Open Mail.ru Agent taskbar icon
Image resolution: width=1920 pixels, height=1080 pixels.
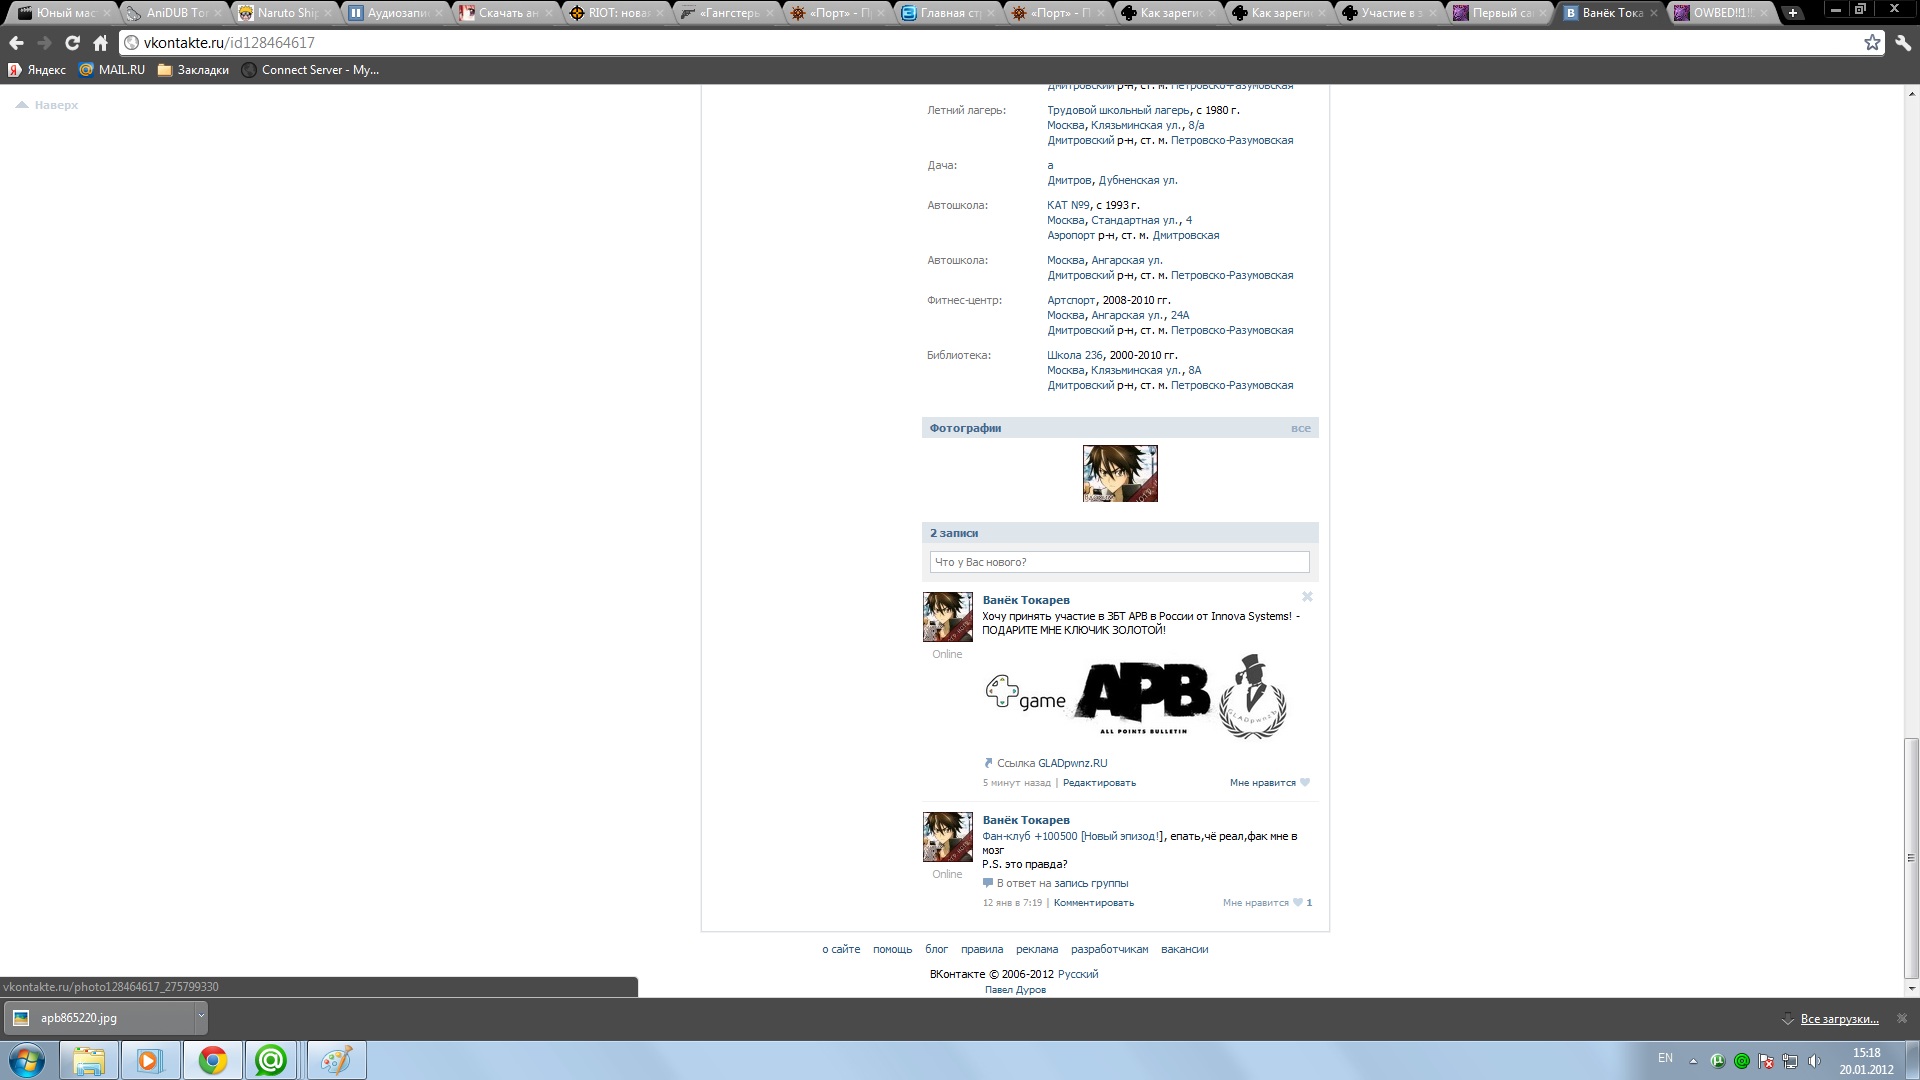[271, 1060]
